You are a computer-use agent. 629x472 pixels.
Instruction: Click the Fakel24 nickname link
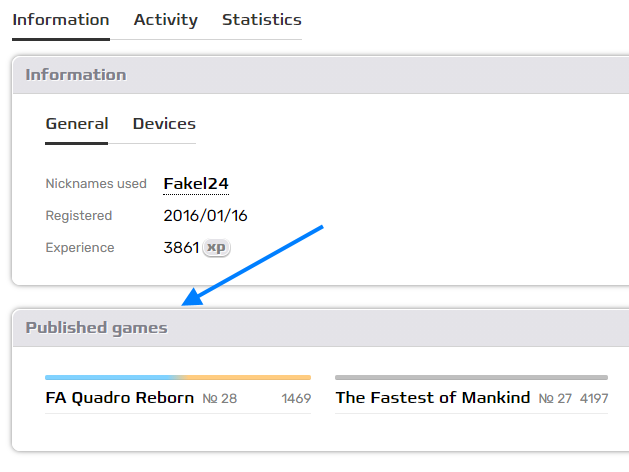click(196, 183)
